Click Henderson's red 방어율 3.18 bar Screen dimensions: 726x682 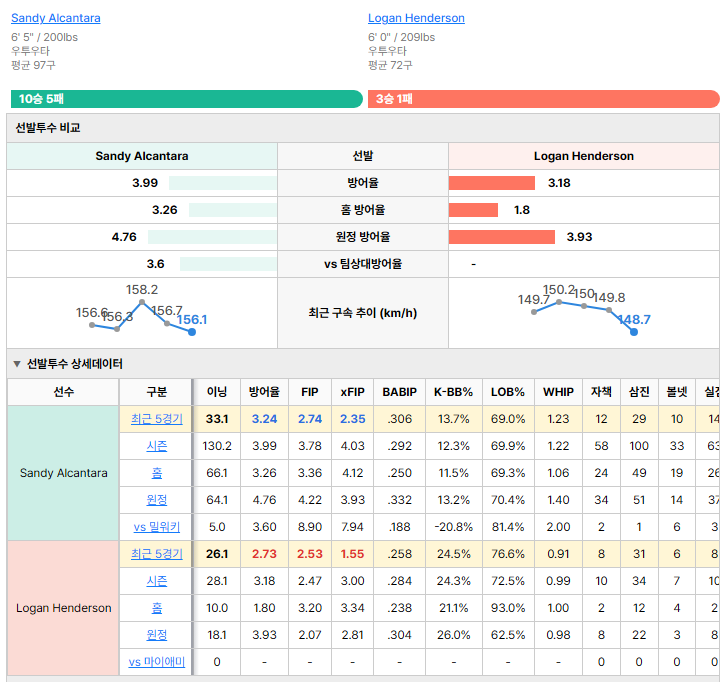(x=492, y=183)
